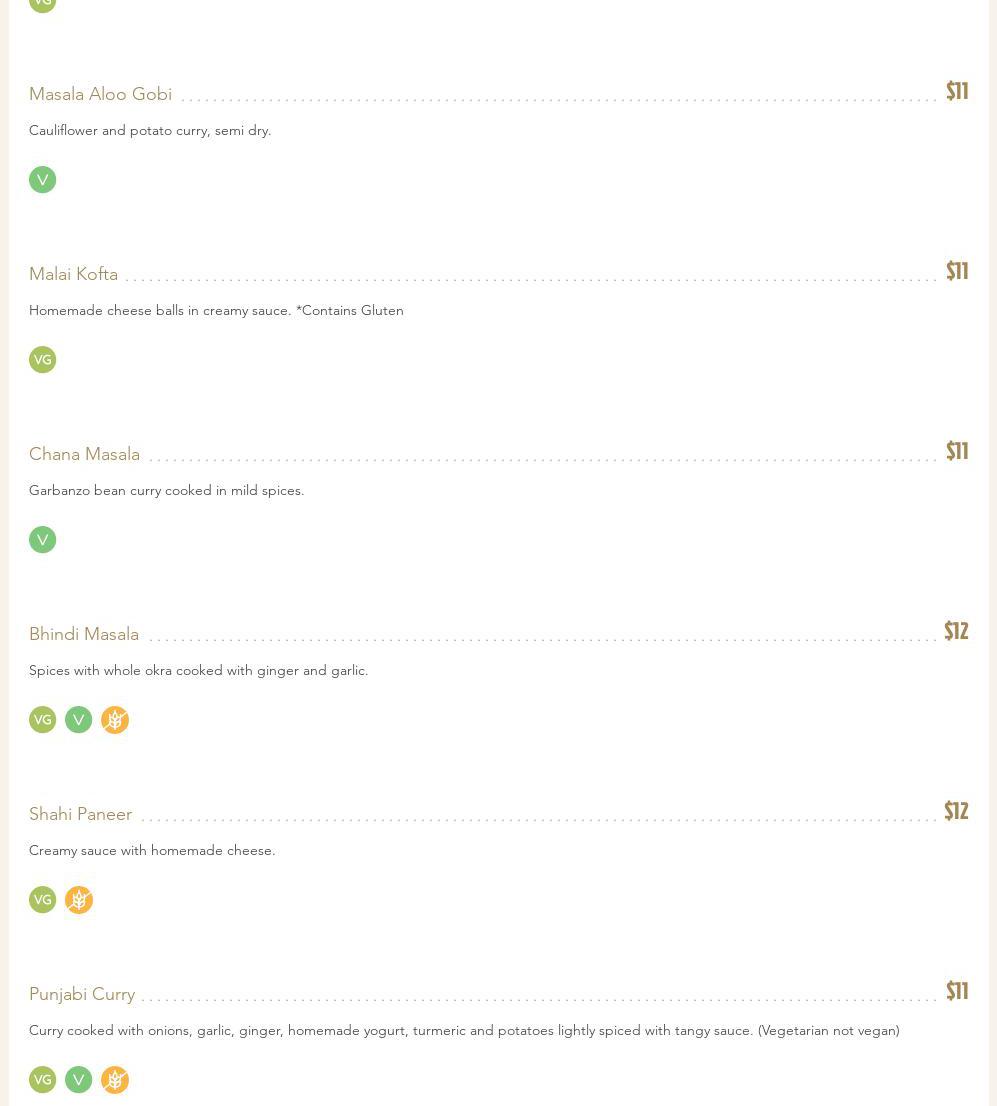Click the vegetarian VG icon under Malai Kofta
The image size is (997, 1106).
[42, 360]
